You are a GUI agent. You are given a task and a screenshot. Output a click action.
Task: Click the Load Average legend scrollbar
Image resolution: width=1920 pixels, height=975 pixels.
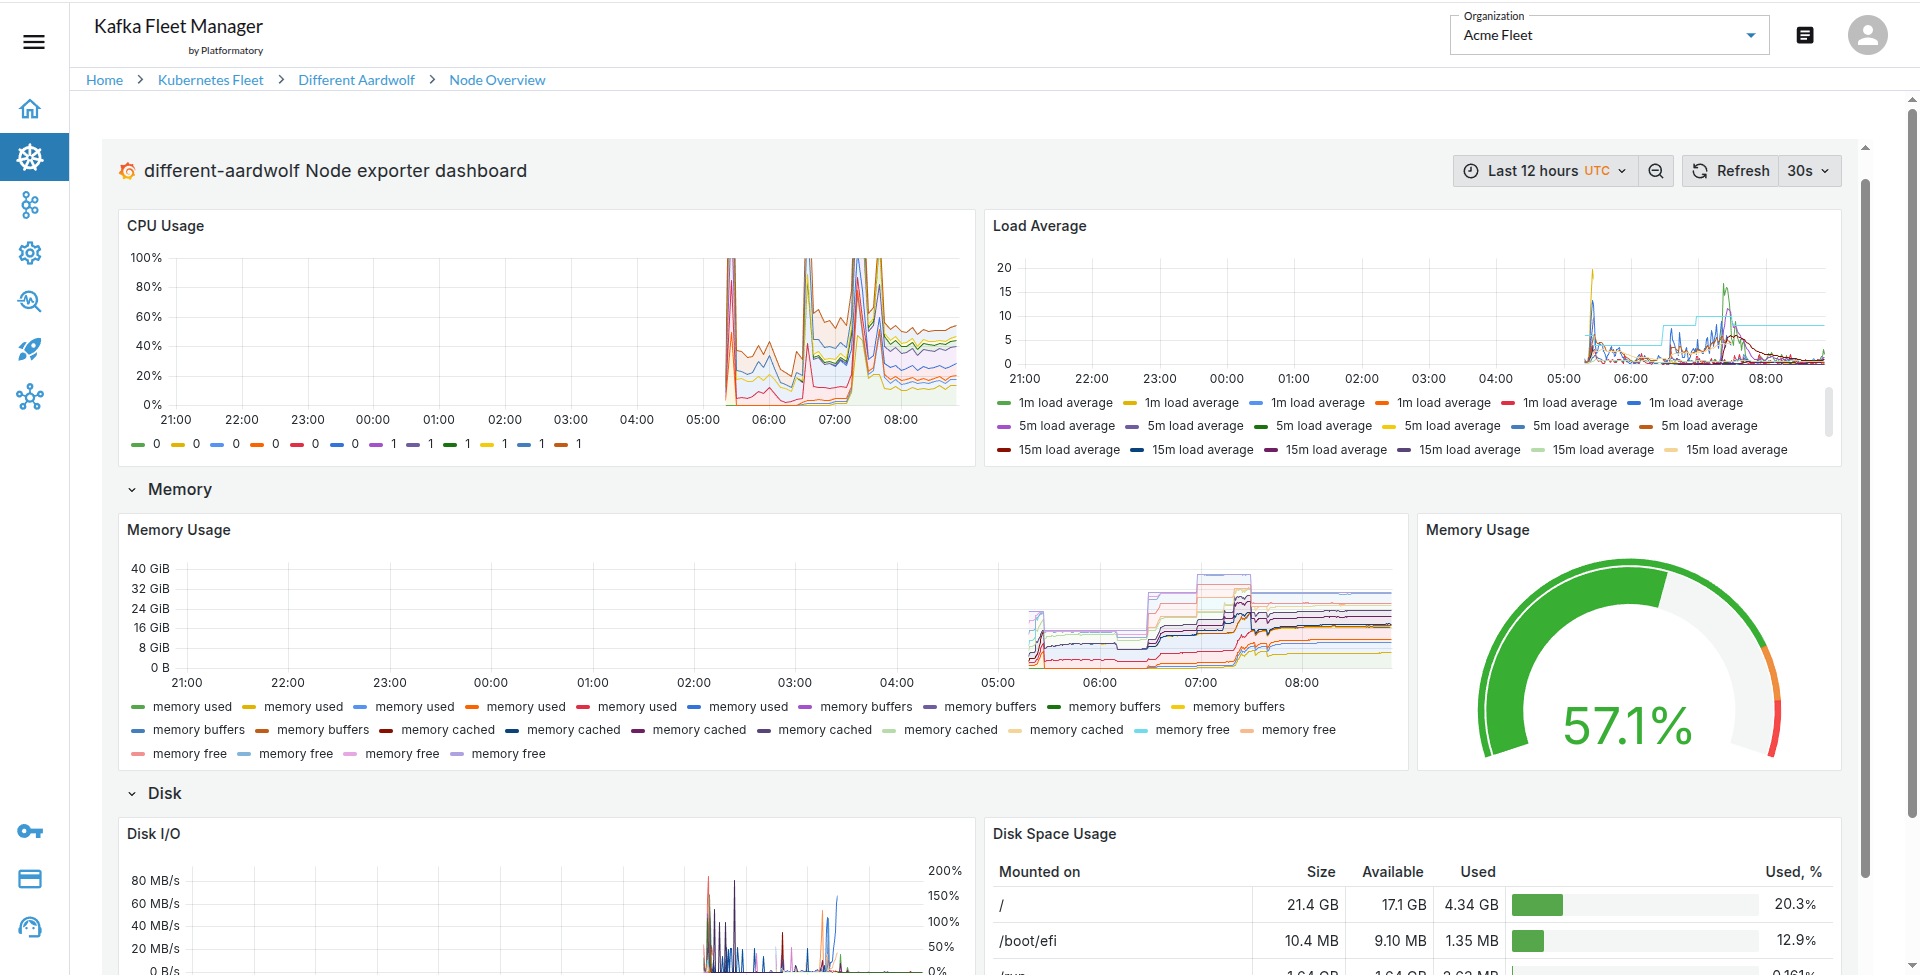click(1829, 412)
